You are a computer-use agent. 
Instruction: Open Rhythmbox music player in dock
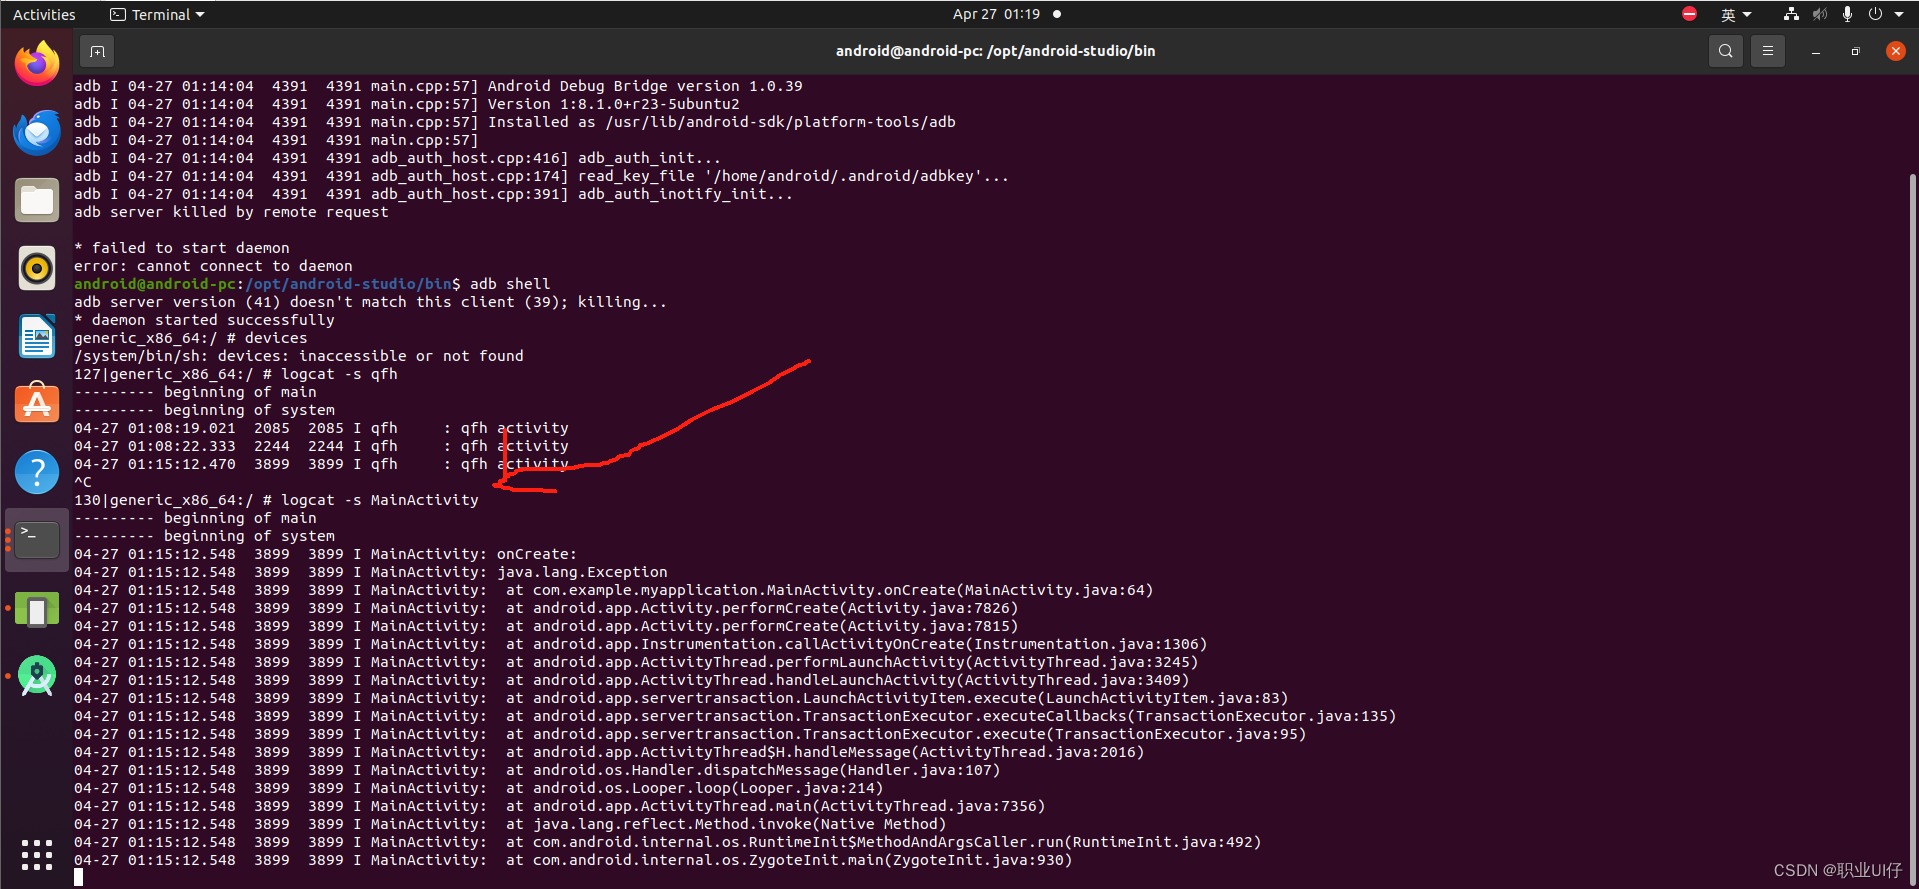click(x=37, y=268)
